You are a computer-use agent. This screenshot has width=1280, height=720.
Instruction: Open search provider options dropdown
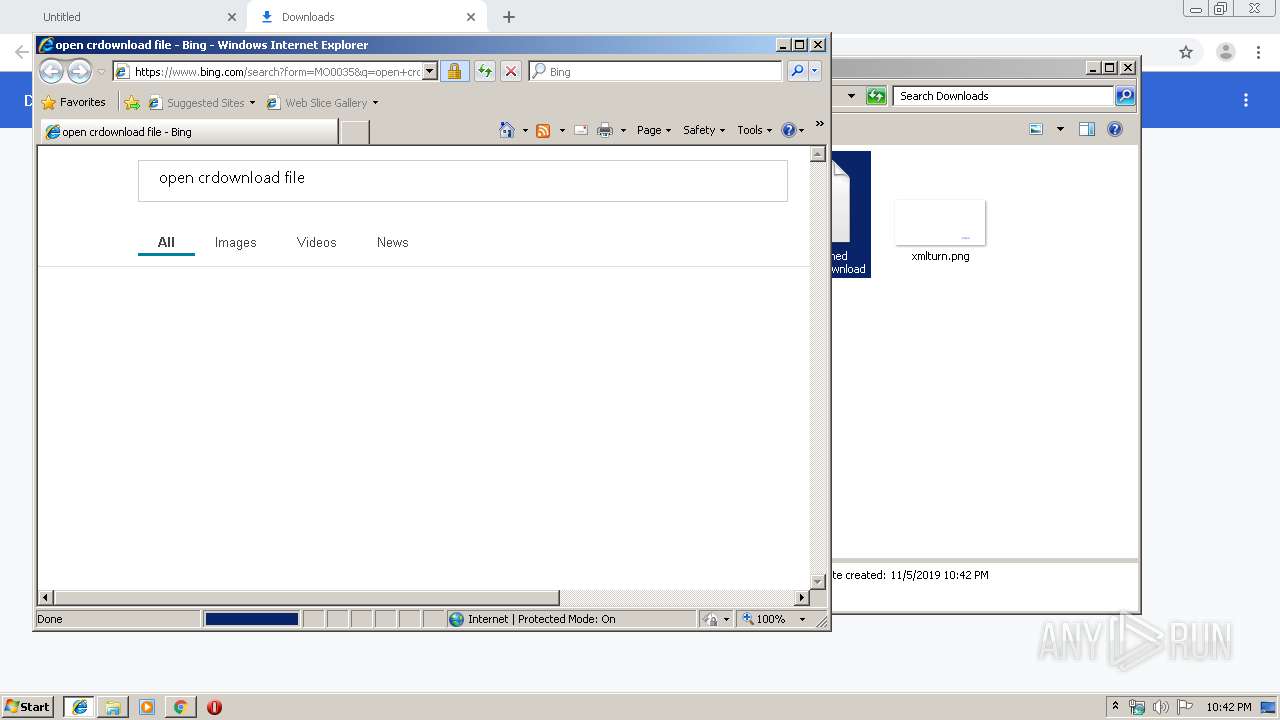point(815,71)
